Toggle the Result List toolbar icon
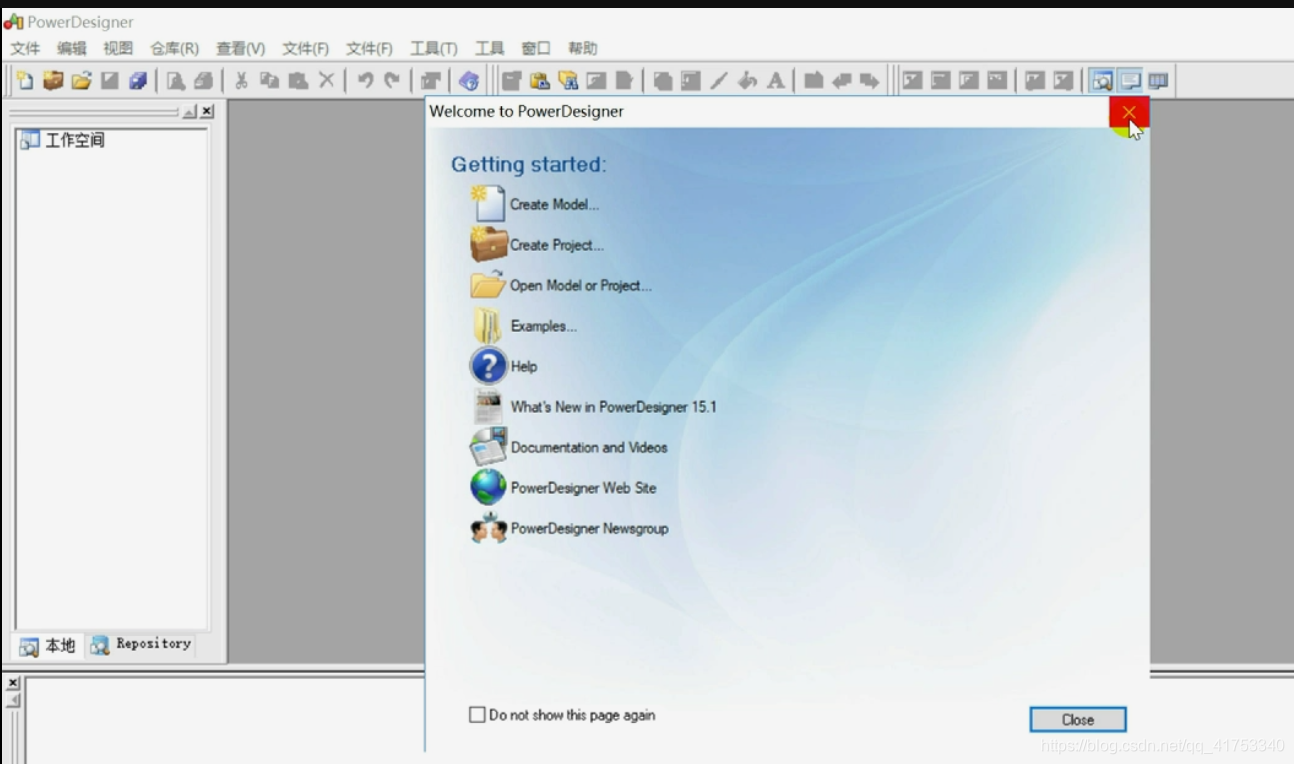 1158,81
